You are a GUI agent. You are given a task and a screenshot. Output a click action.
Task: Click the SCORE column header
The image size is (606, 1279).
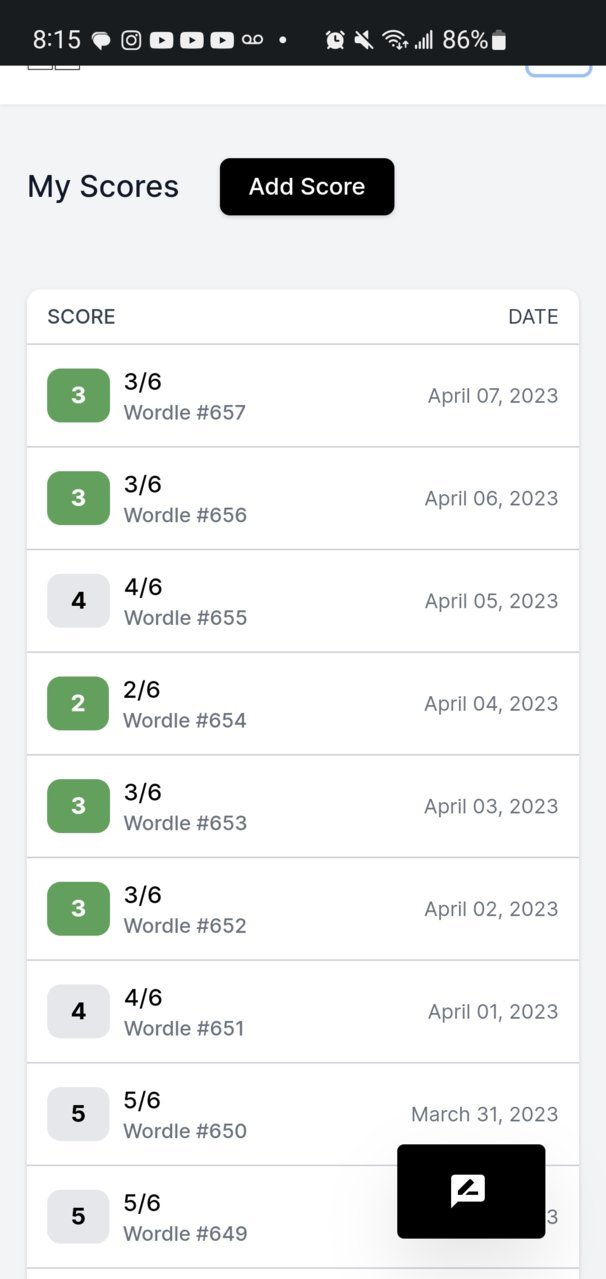81,317
